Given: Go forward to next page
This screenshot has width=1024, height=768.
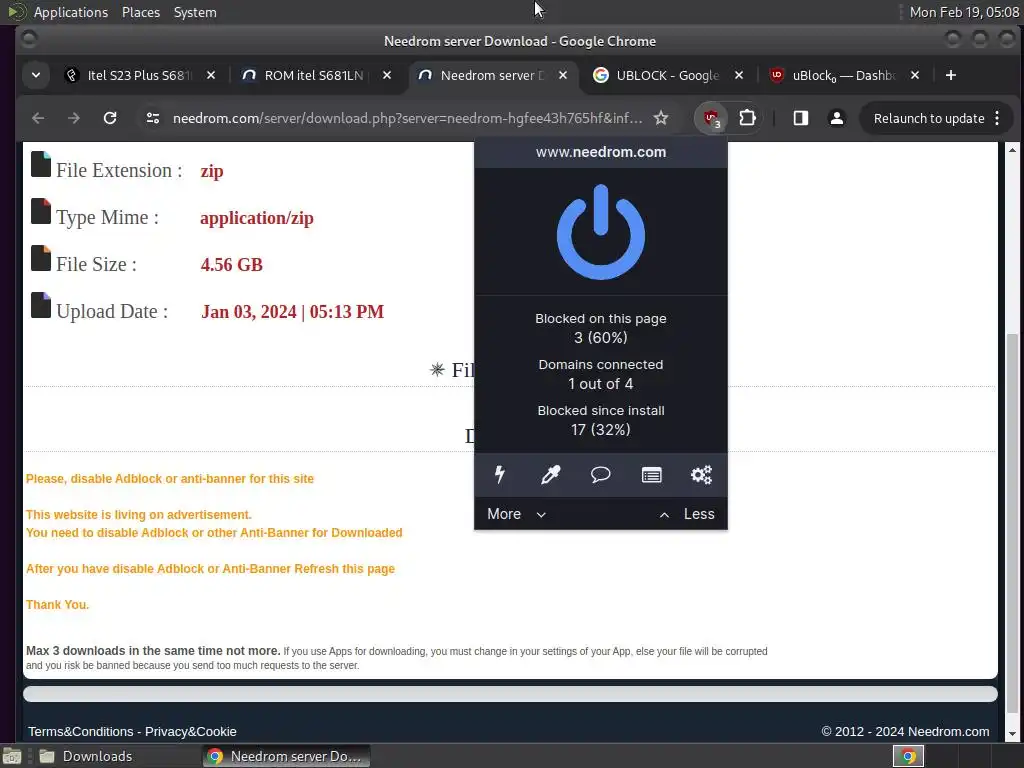Looking at the screenshot, I should pos(74,118).
